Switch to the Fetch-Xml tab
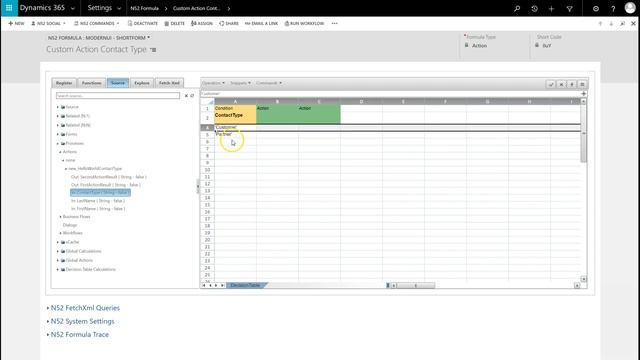 pyautogui.click(x=169, y=83)
